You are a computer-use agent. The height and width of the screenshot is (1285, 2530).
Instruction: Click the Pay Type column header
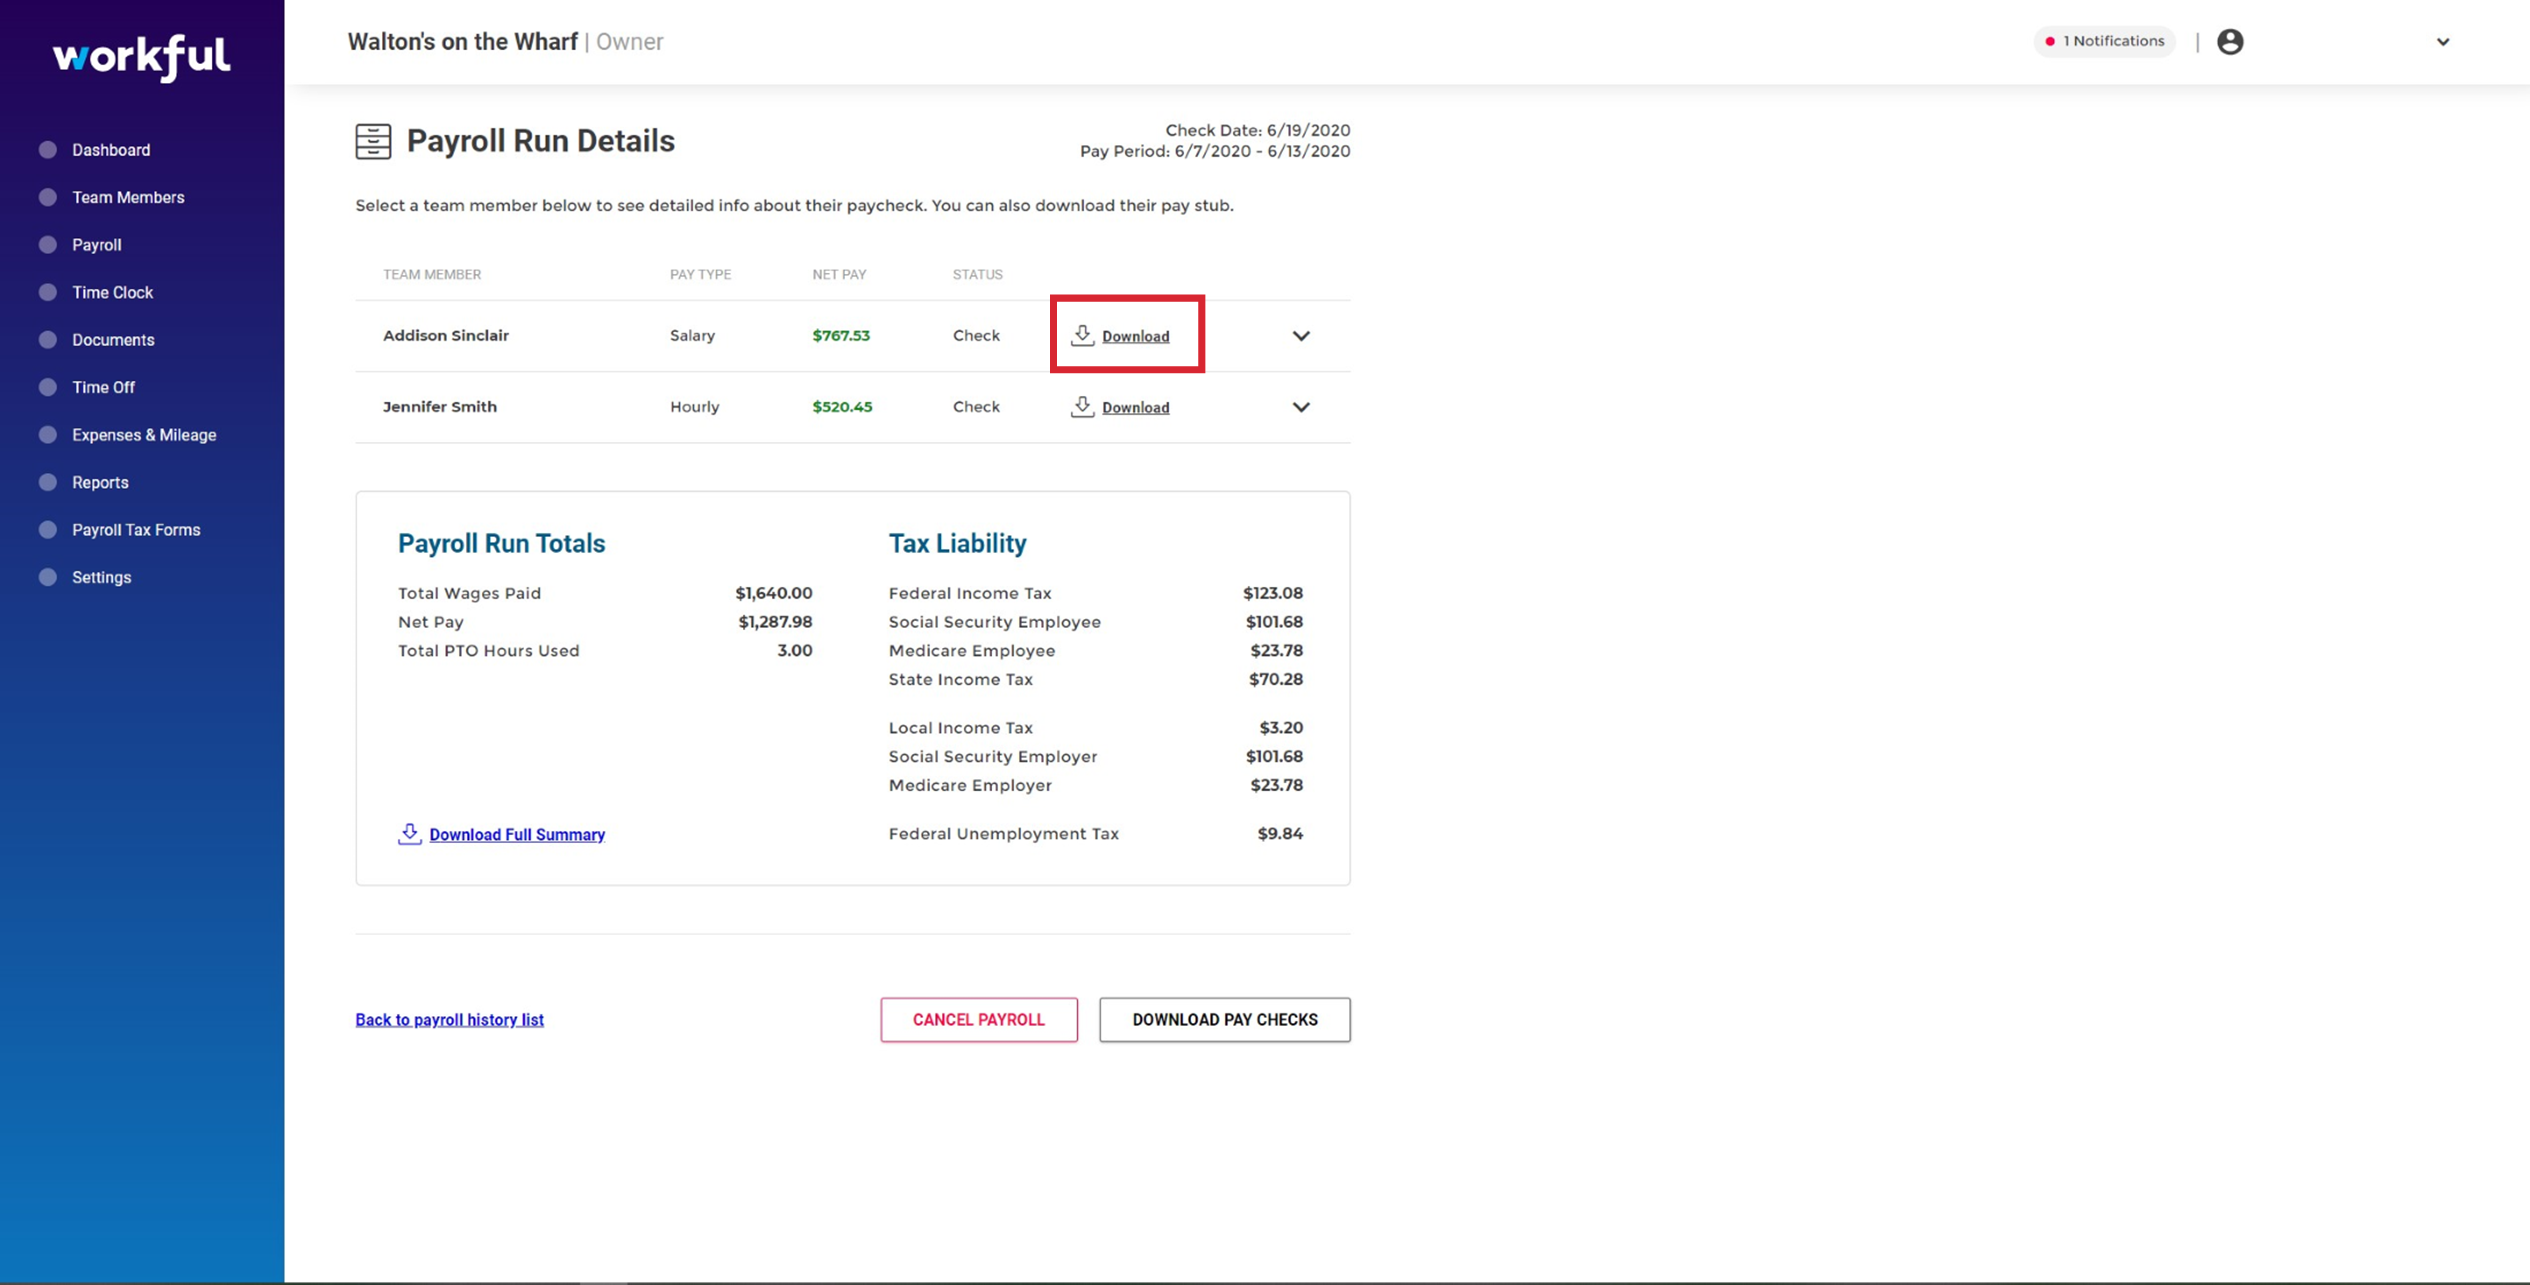pyautogui.click(x=700, y=274)
